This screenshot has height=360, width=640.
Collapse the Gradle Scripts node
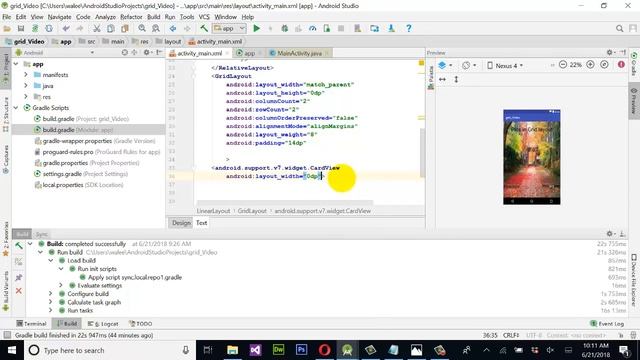point(16,108)
